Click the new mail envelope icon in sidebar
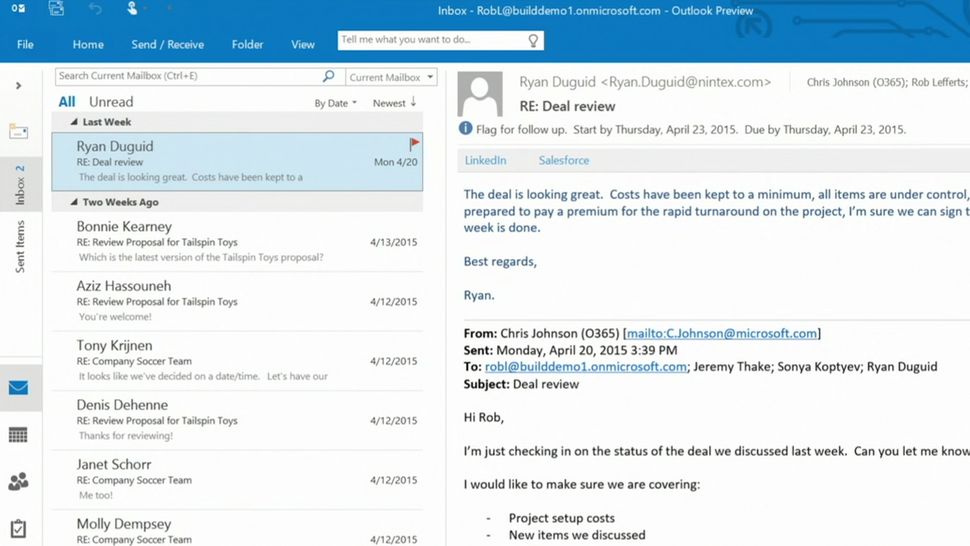 (x=19, y=131)
